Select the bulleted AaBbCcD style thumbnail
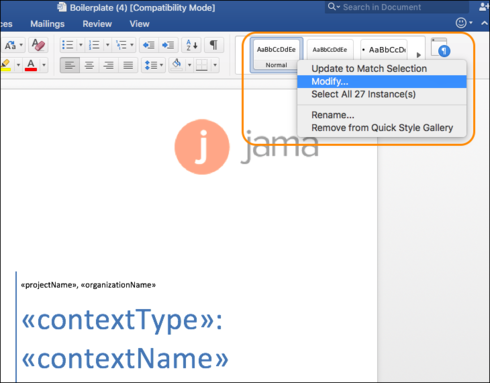The height and width of the screenshot is (383, 490). [x=384, y=50]
